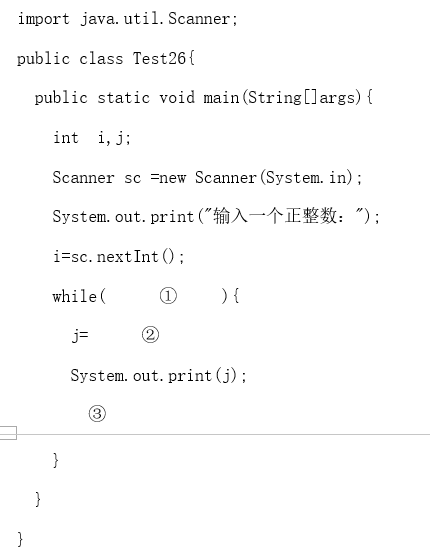Click the small box at page break line
This screenshot has height=554, width=430.
8,433
